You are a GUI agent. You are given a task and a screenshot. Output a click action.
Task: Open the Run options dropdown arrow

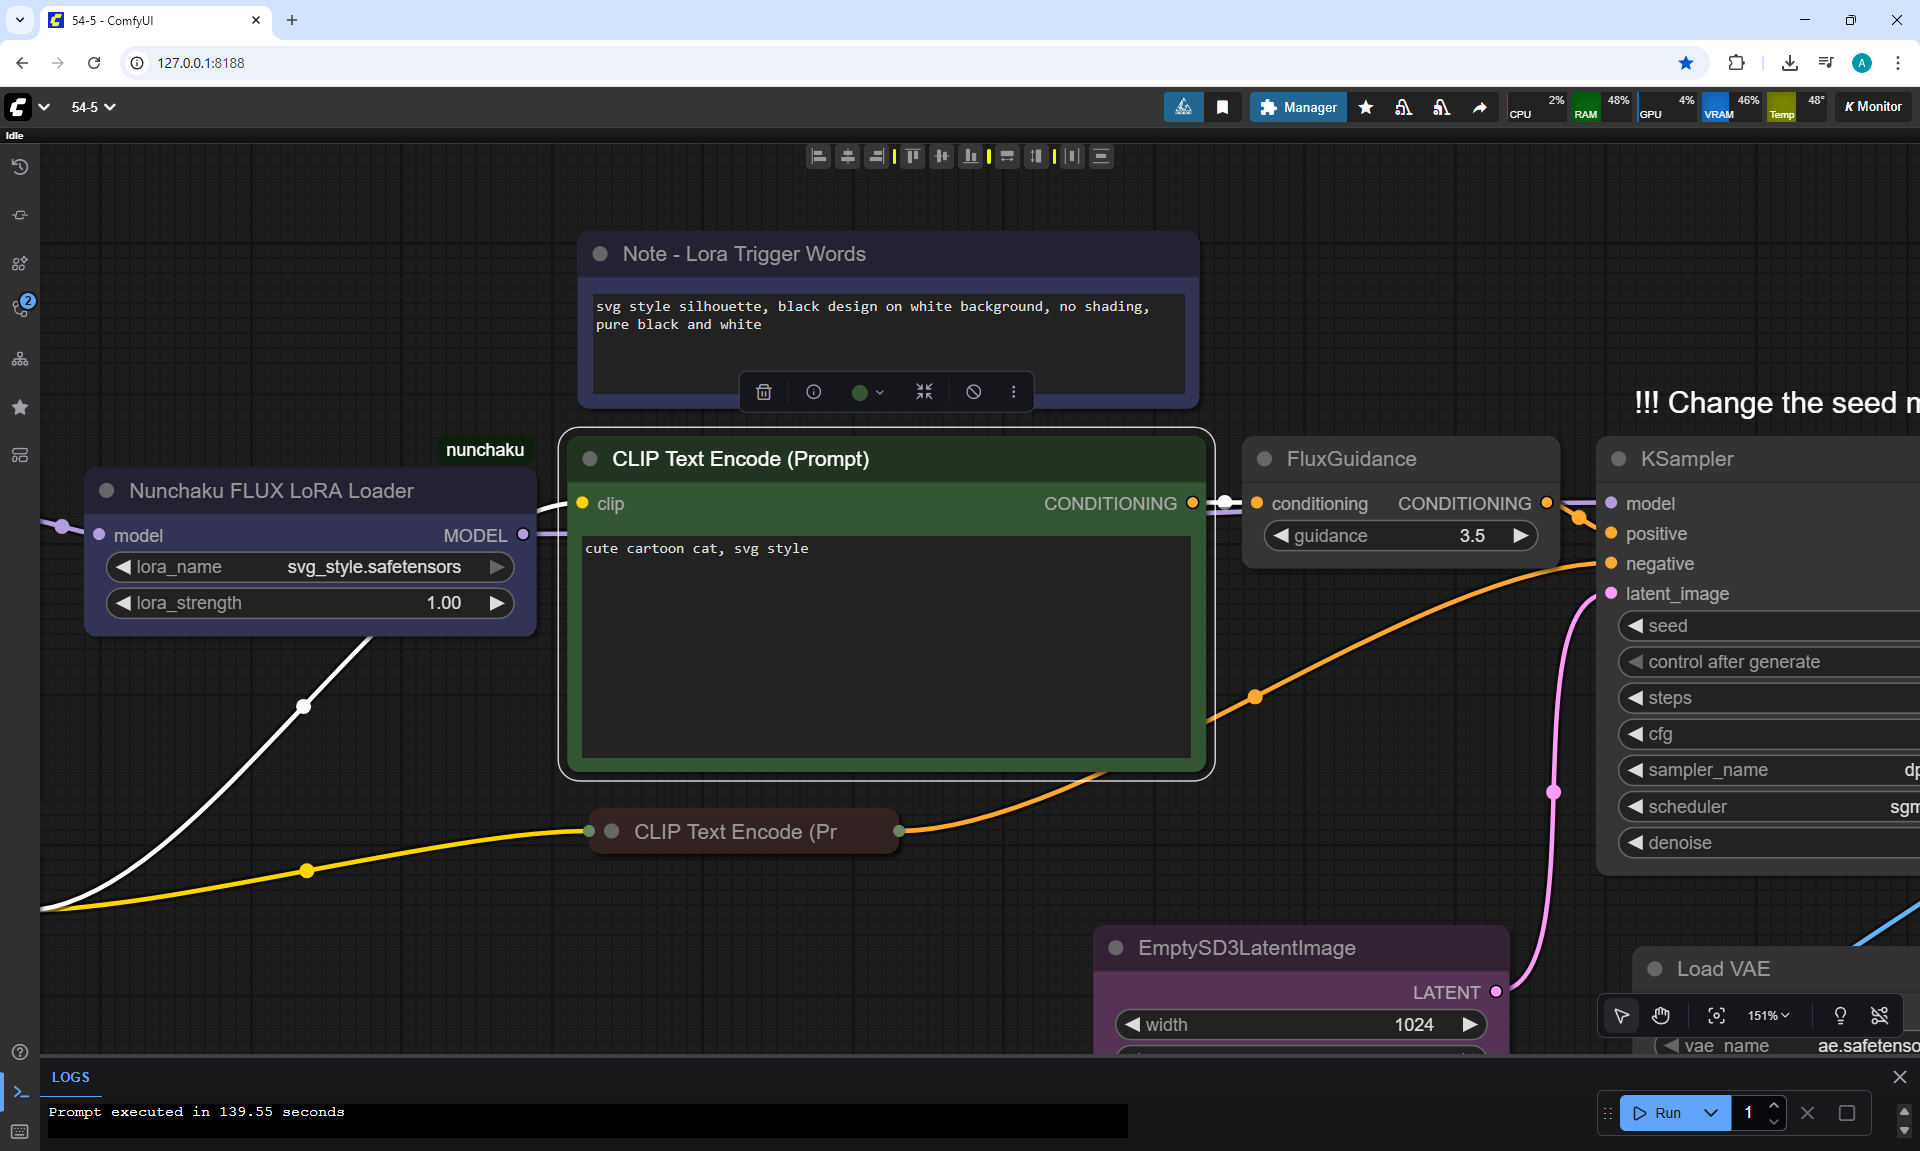(1711, 1113)
